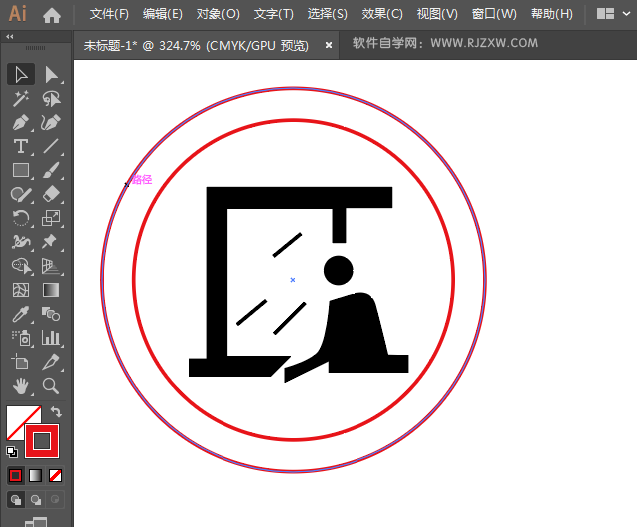Choose the Rectangle tool
637x527 pixels.
(x=20, y=171)
